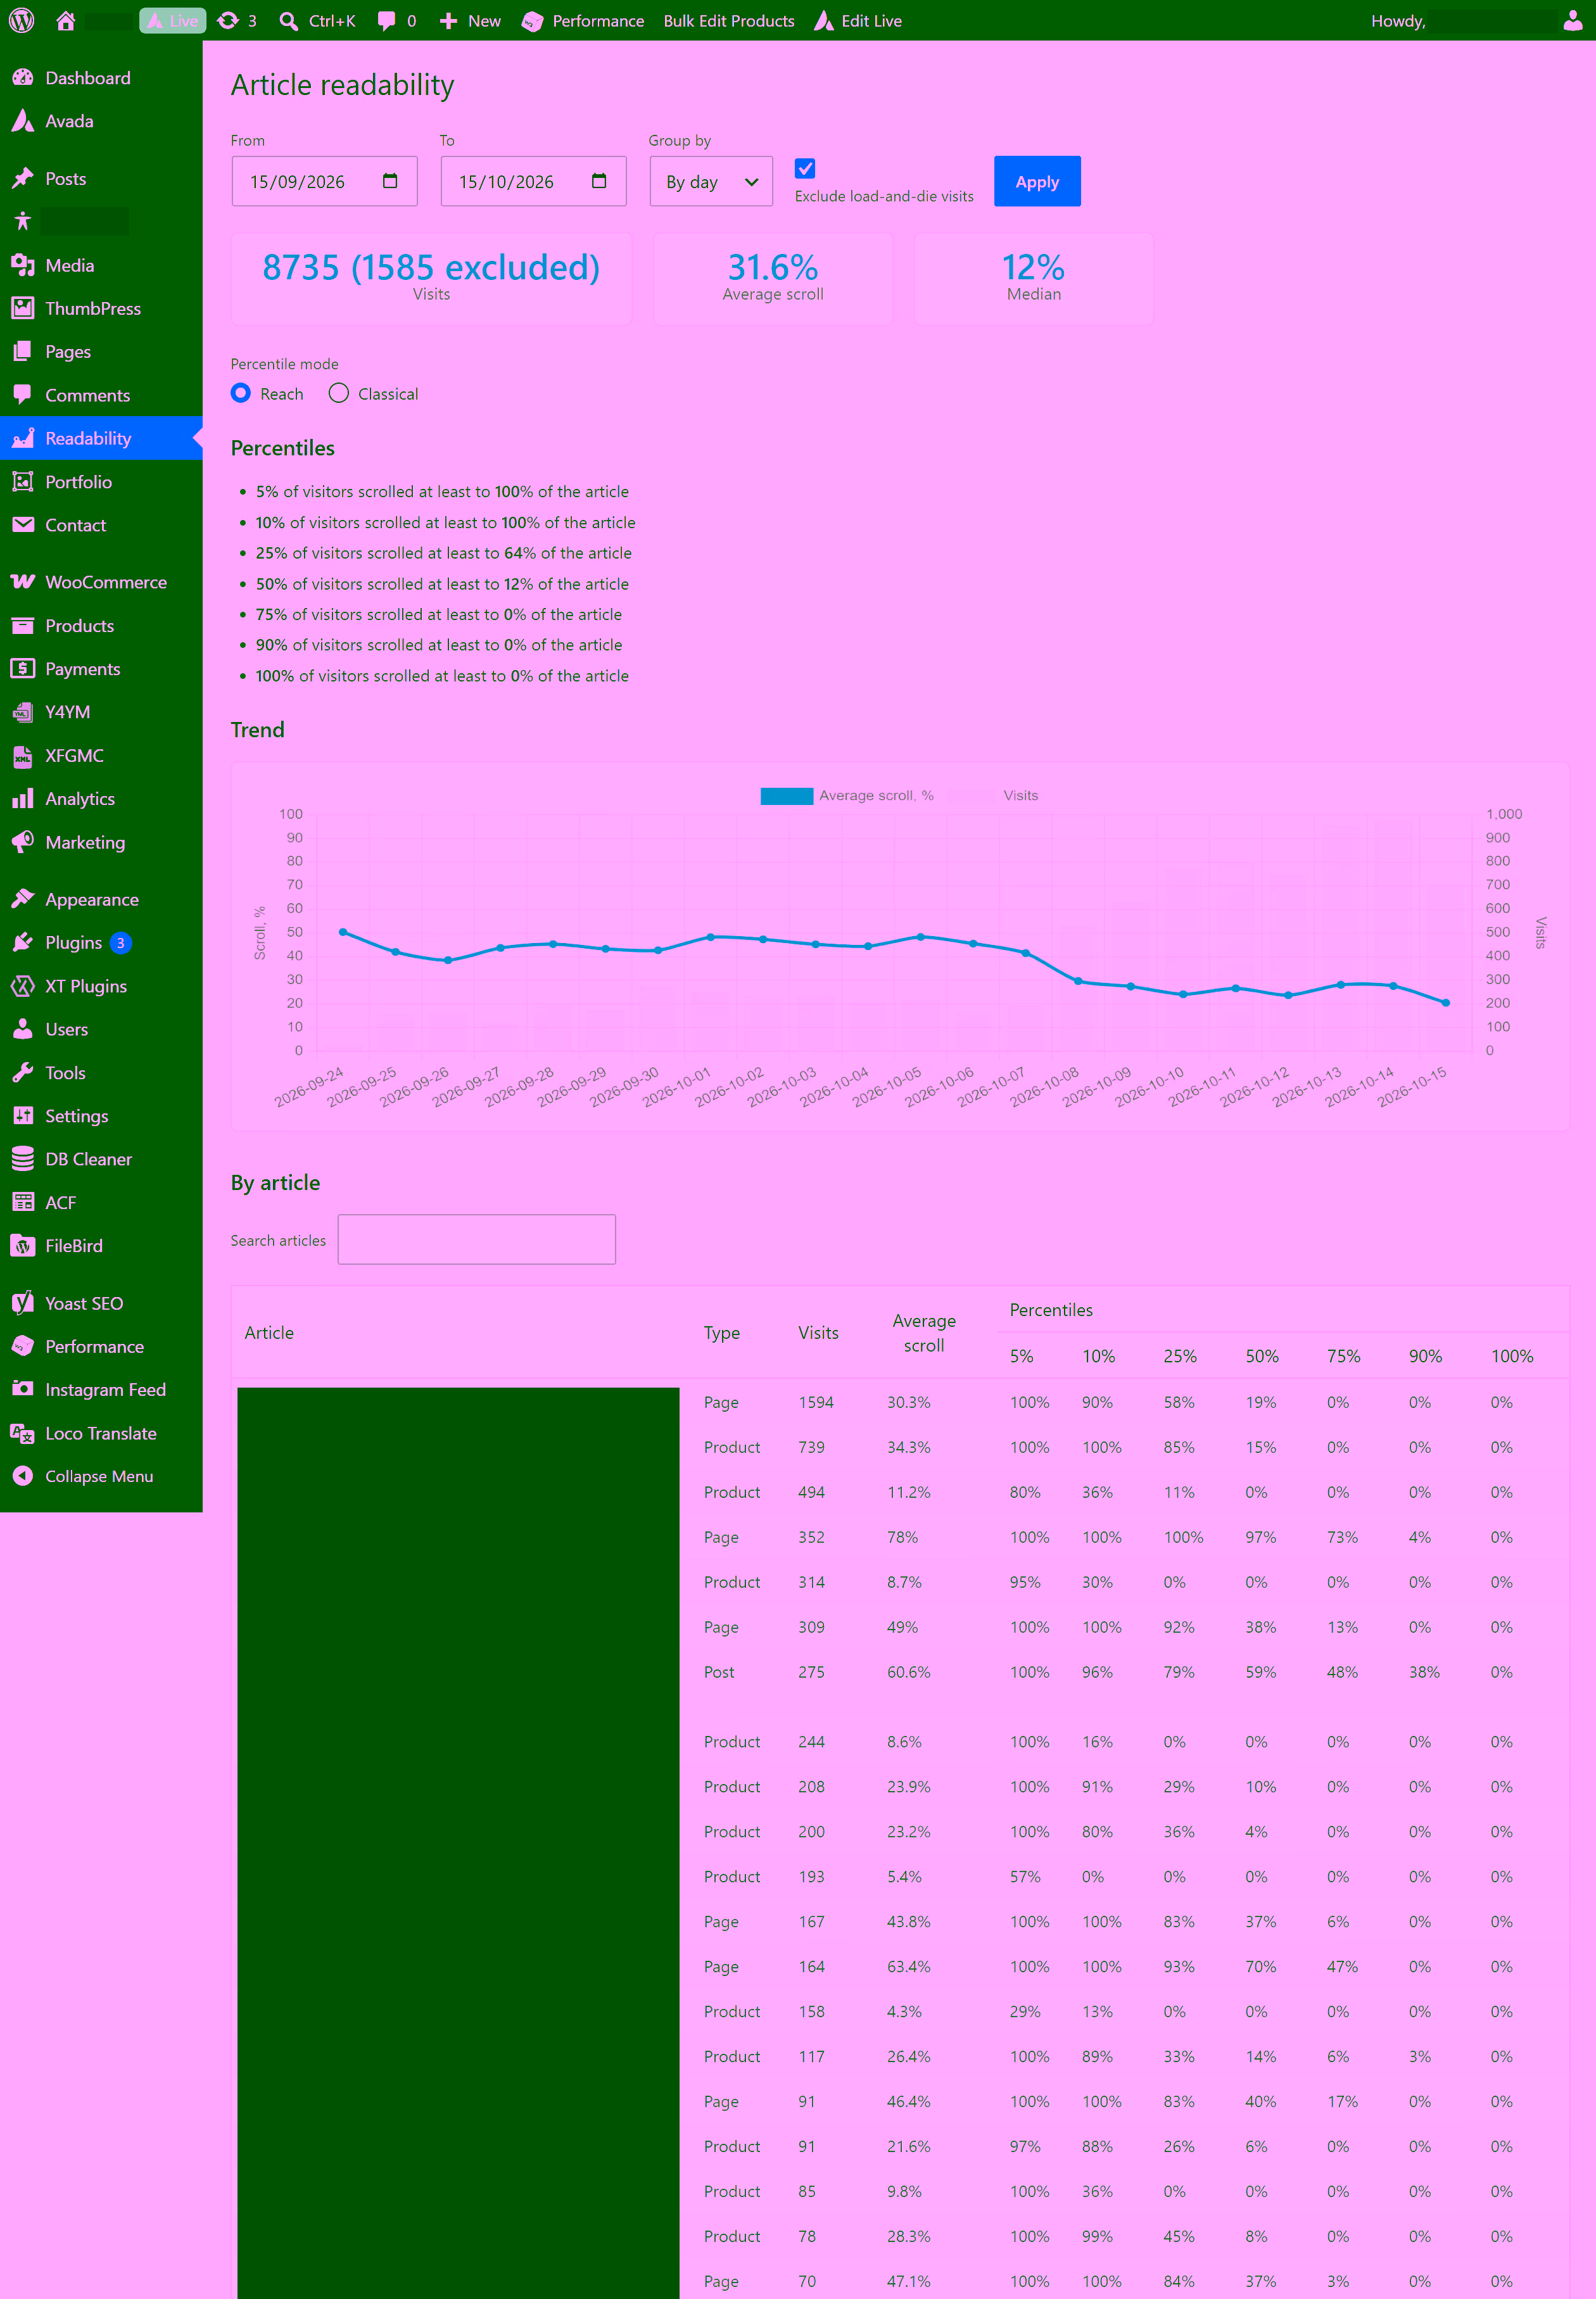The image size is (1596, 2299).
Task: Click the WordPress logo icon
Action: click(x=22, y=20)
